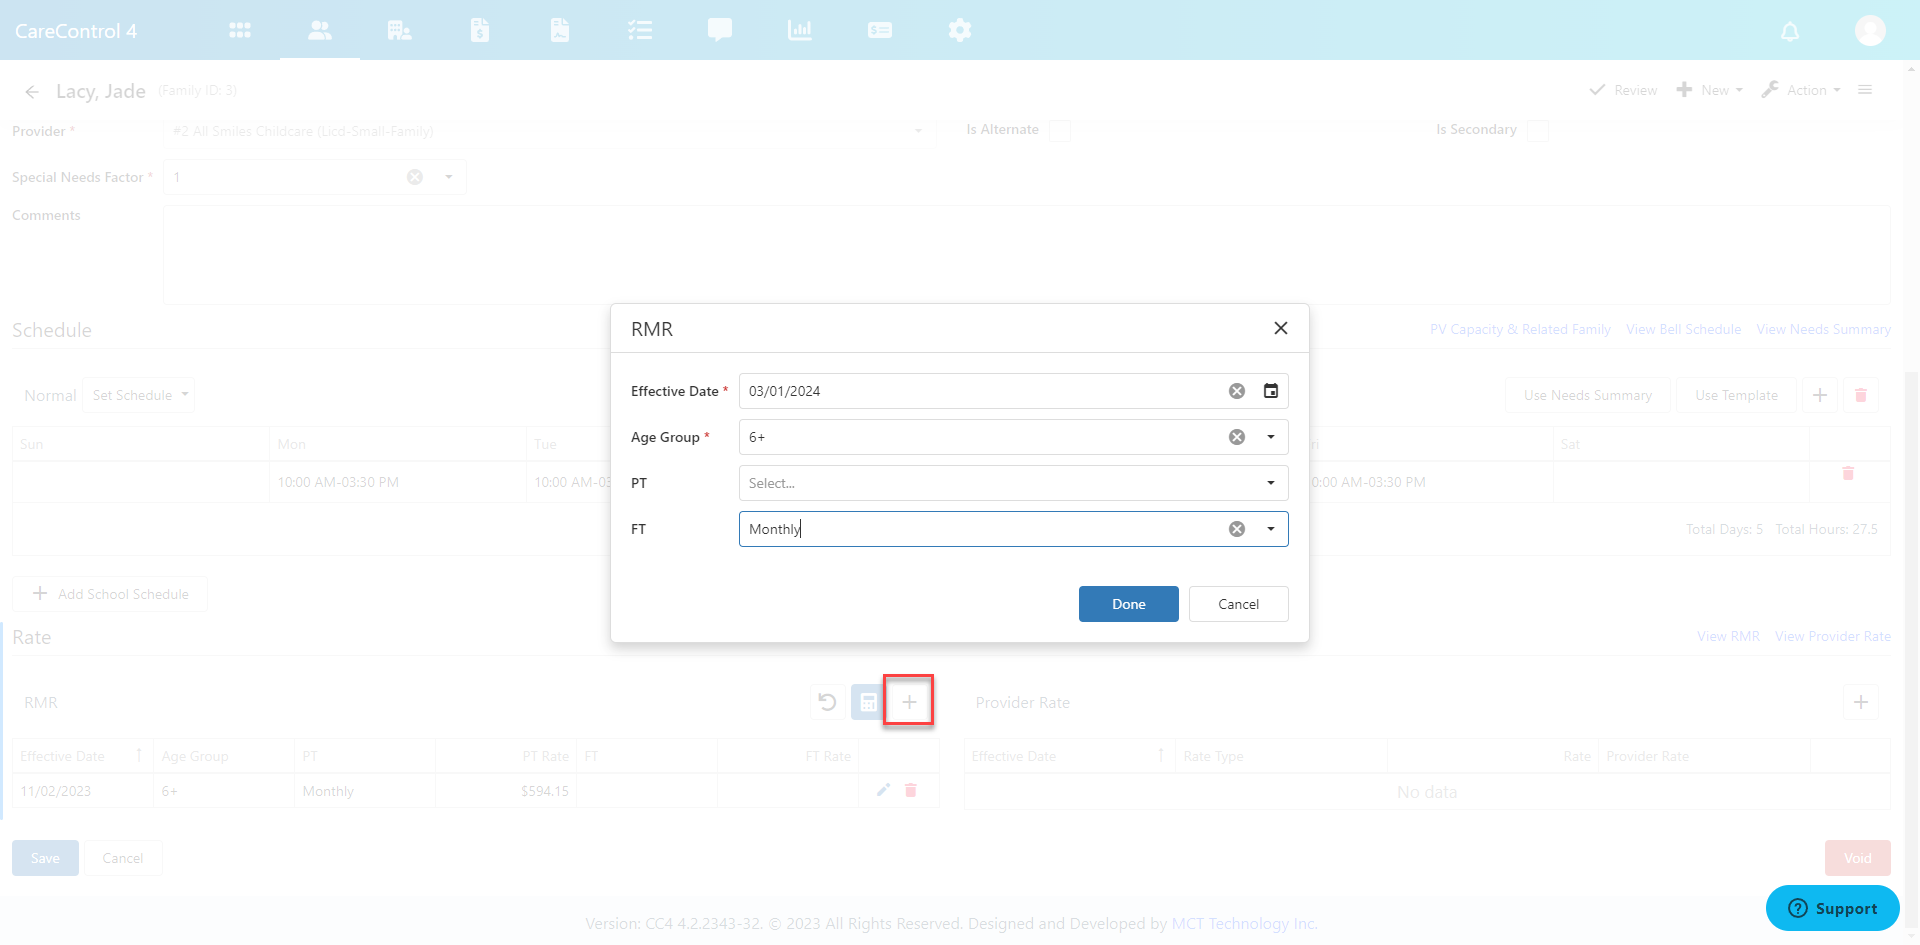Open the apps grid icon in top navigation
Screen dimensions: 1920x945
240,30
